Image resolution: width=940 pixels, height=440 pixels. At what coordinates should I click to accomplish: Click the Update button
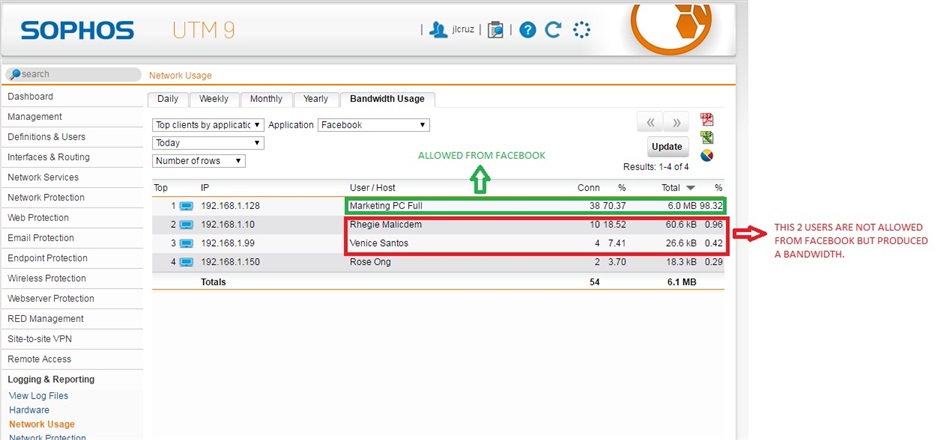point(667,146)
